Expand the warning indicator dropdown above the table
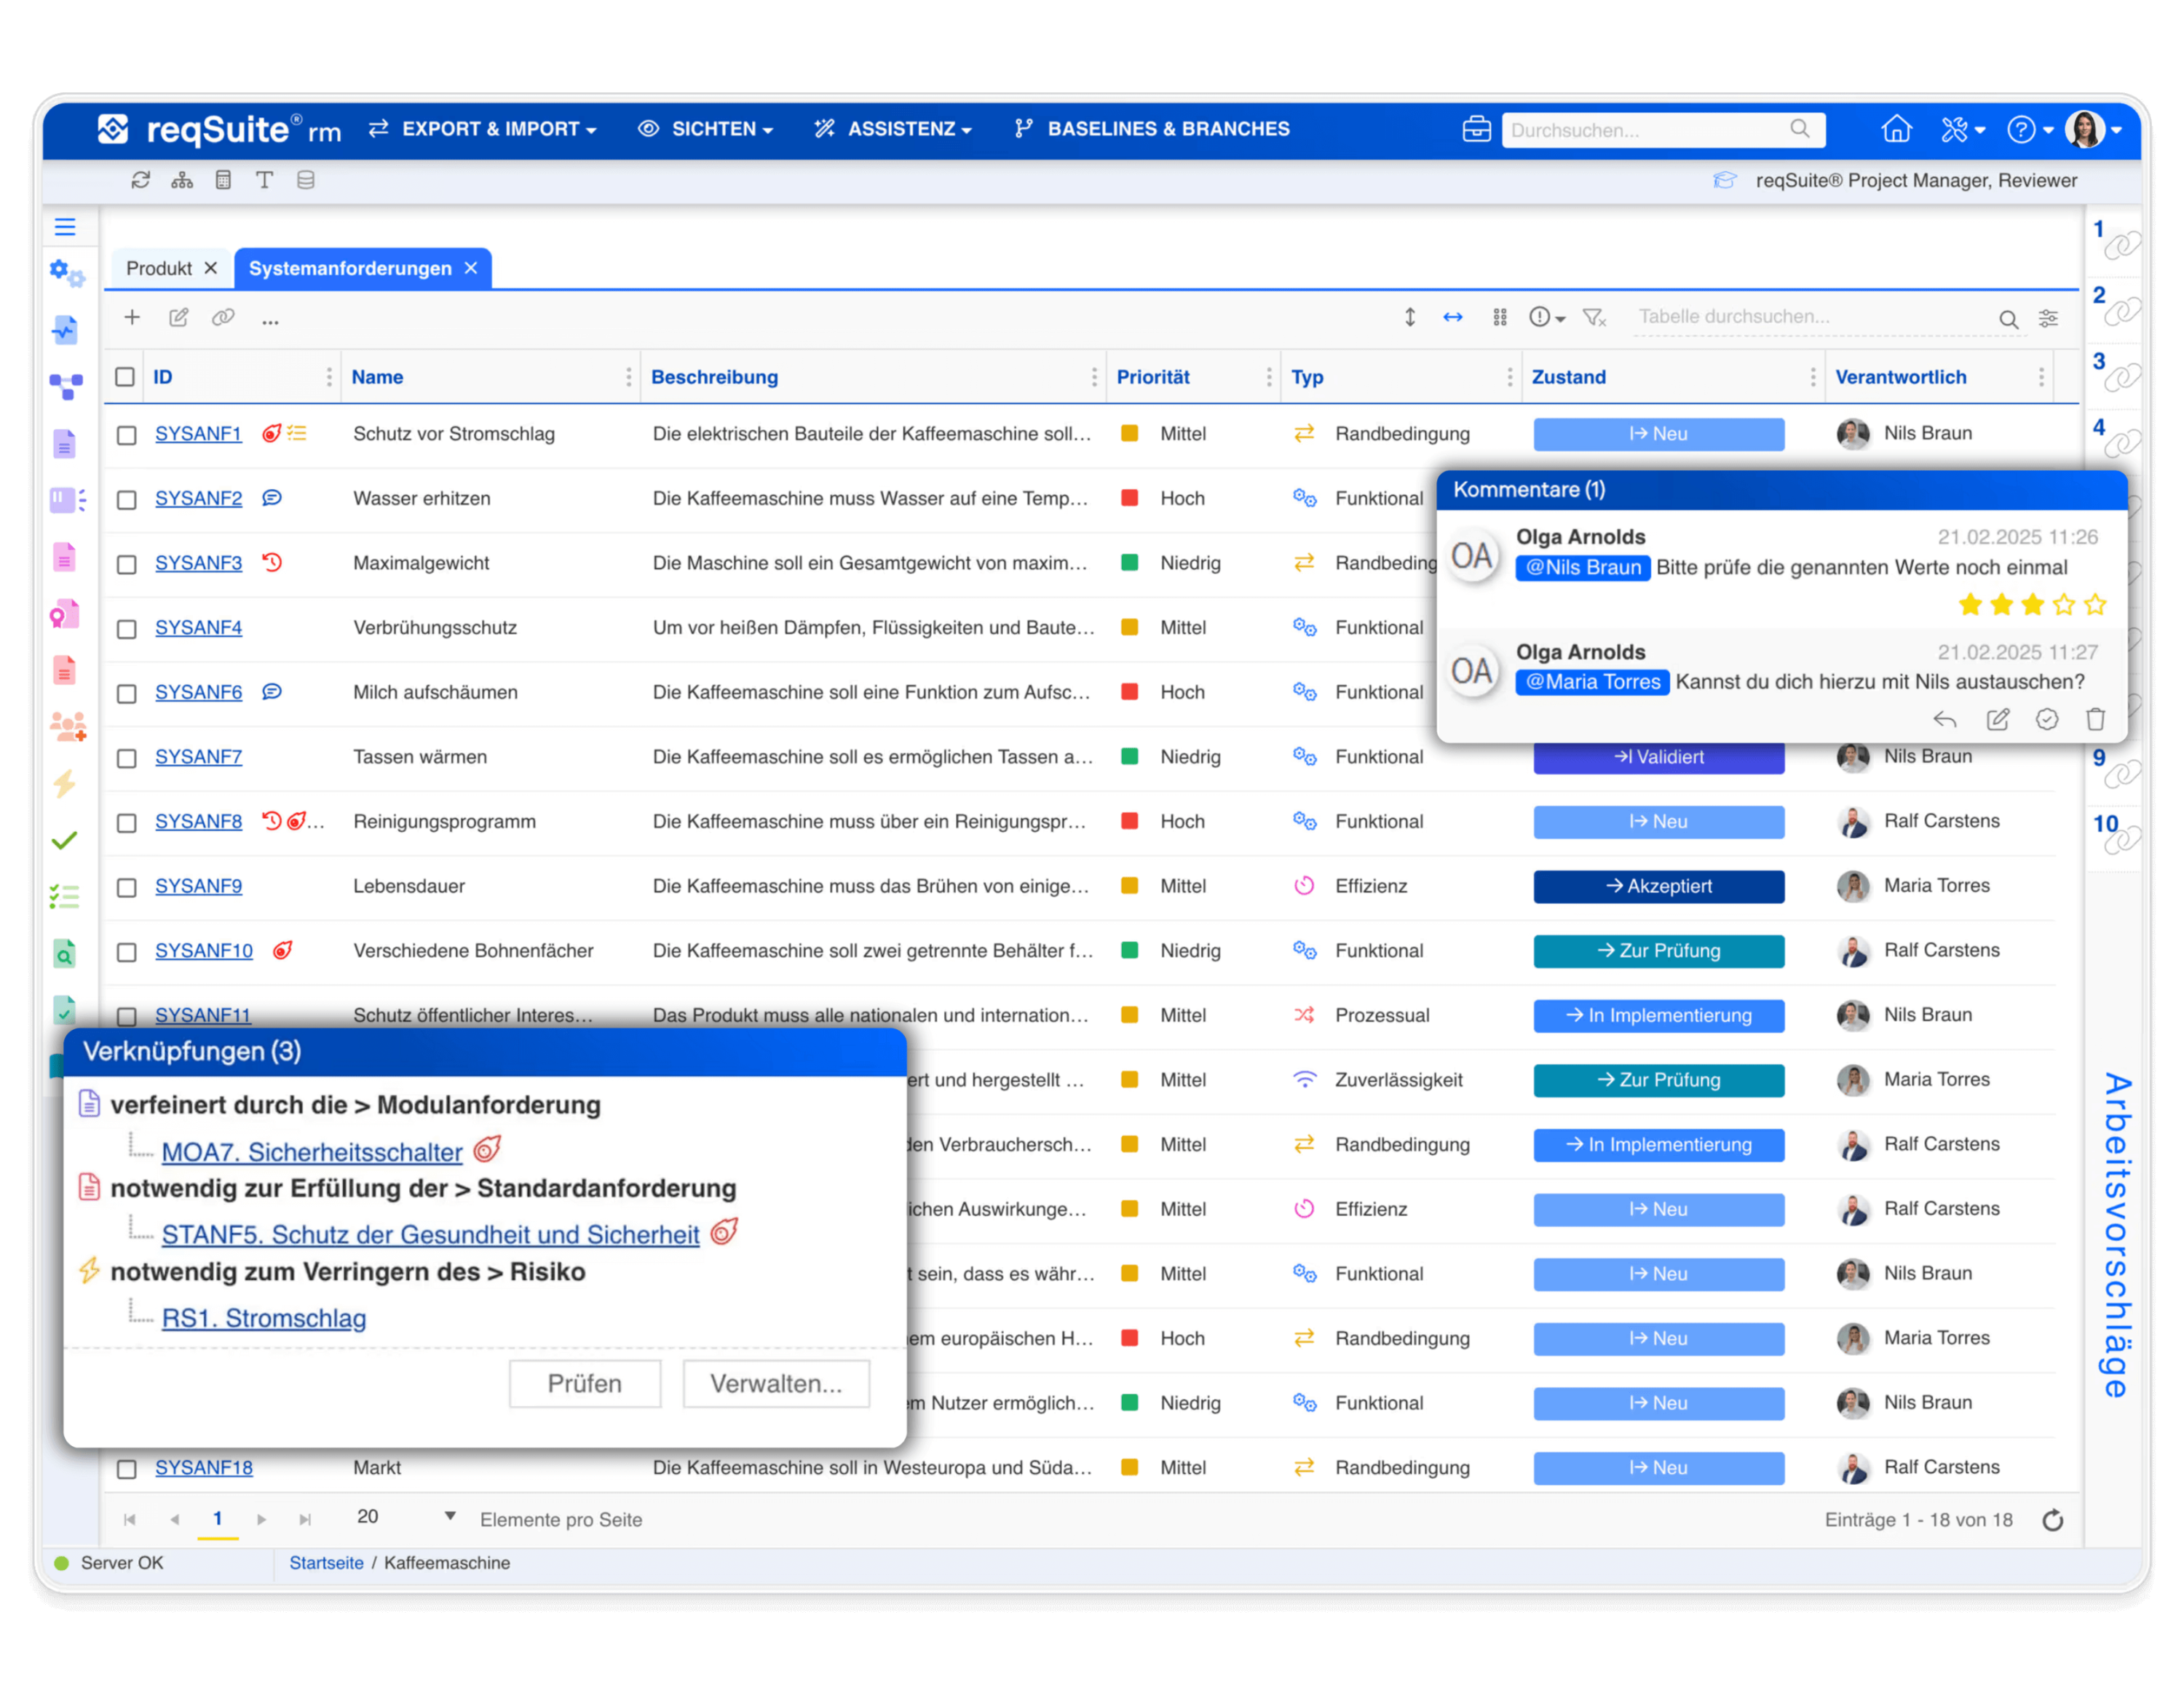This screenshot has width=2184, height=1690. tap(1546, 317)
